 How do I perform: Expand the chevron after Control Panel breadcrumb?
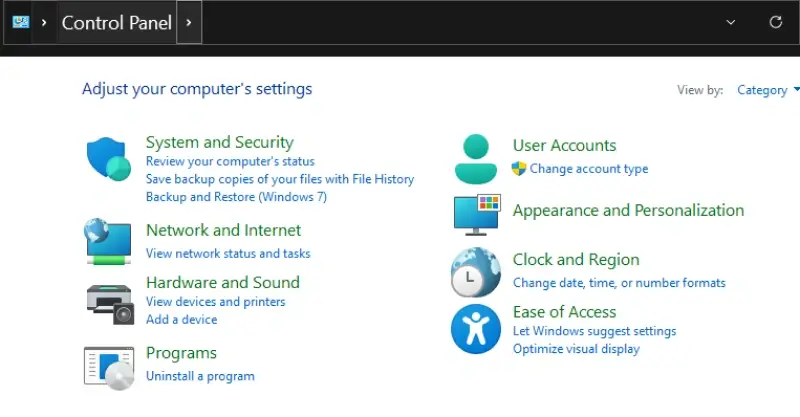click(x=189, y=22)
